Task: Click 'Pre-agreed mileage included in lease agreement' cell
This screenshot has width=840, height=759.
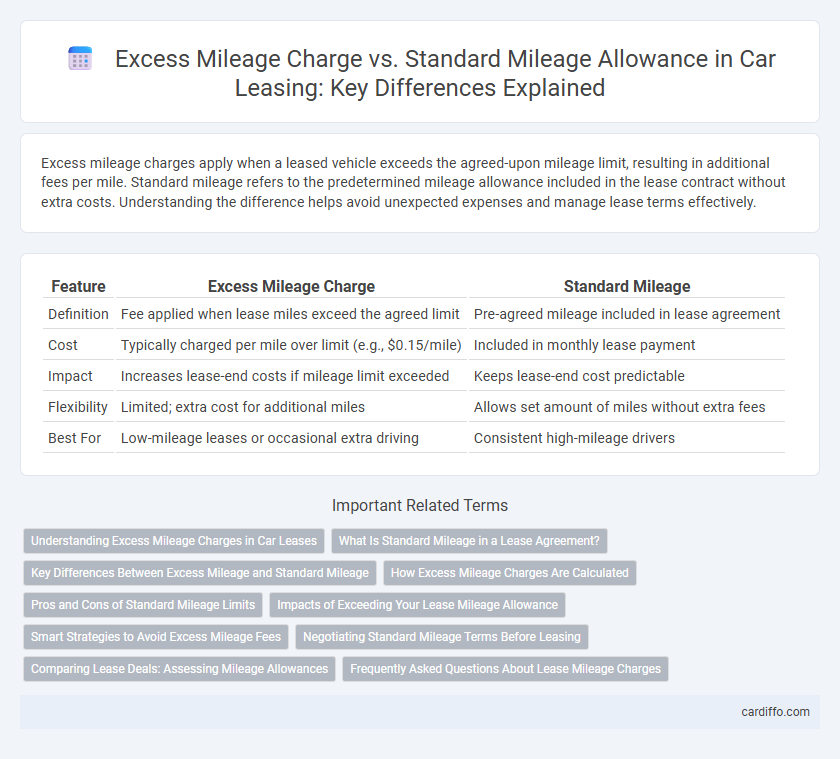Action: (627, 314)
